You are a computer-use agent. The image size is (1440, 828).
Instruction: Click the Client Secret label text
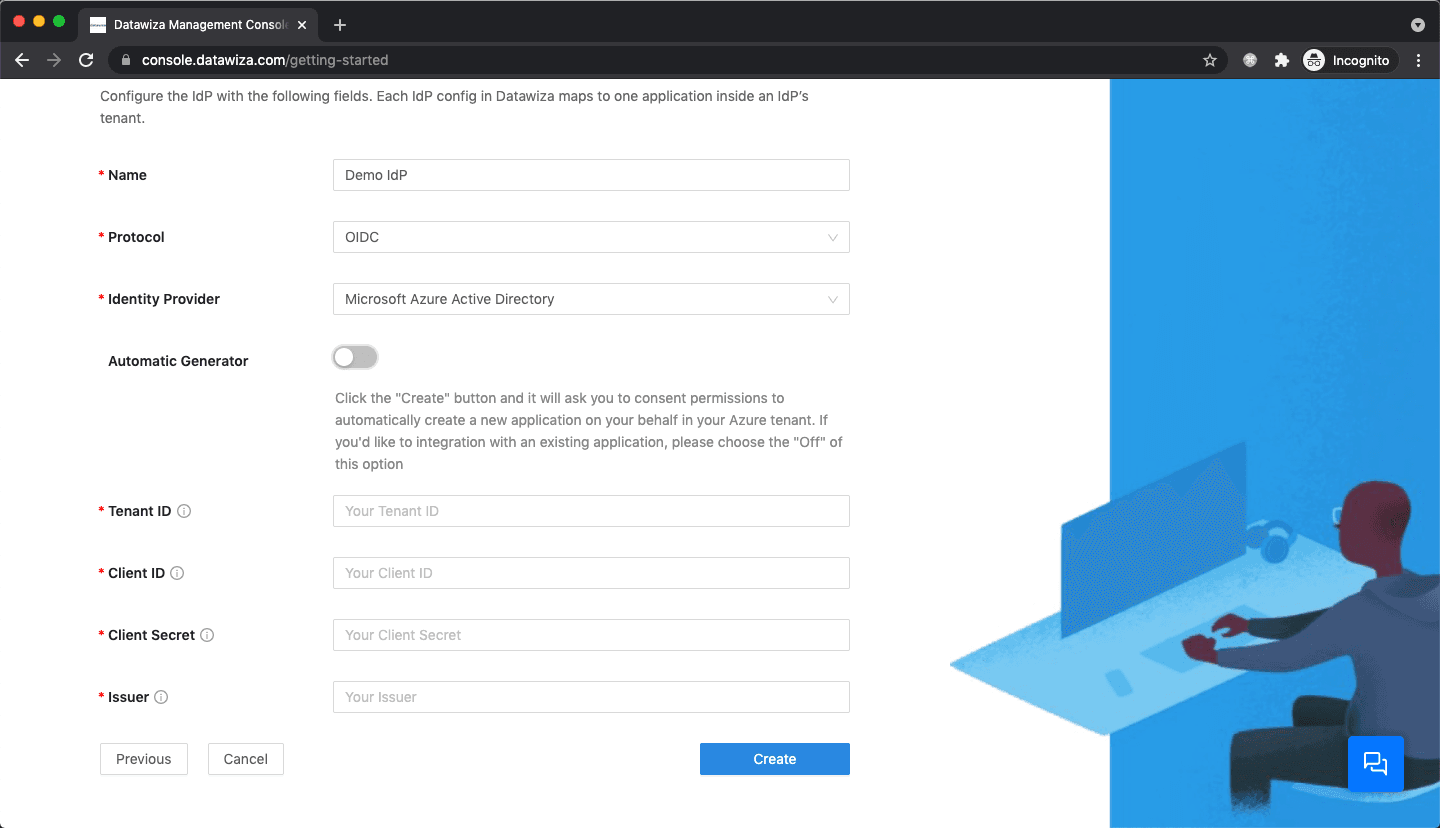click(151, 635)
